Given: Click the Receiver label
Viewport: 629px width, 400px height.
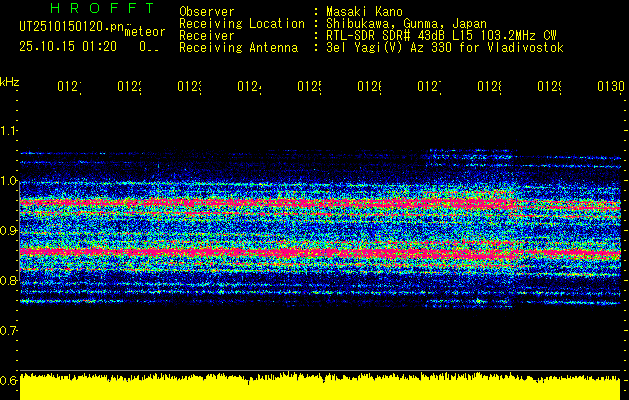Looking at the screenshot, I should (x=207, y=36).
